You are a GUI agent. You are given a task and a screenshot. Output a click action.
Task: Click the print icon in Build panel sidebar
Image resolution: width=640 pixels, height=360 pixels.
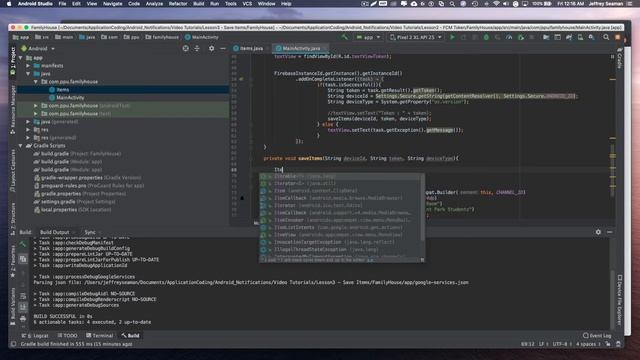point(23,318)
